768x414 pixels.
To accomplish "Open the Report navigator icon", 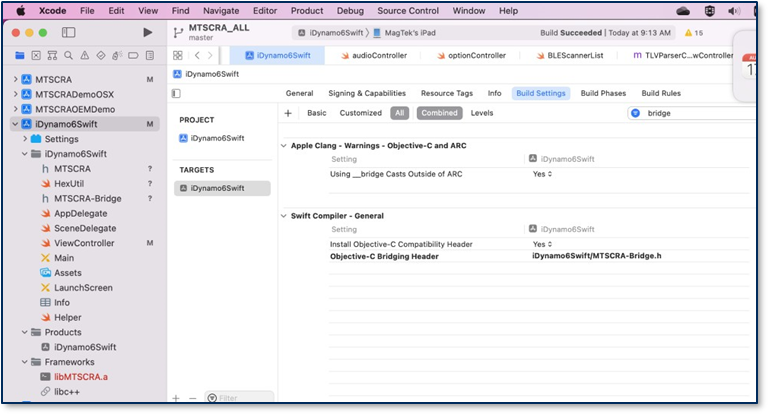I will pos(150,55).
